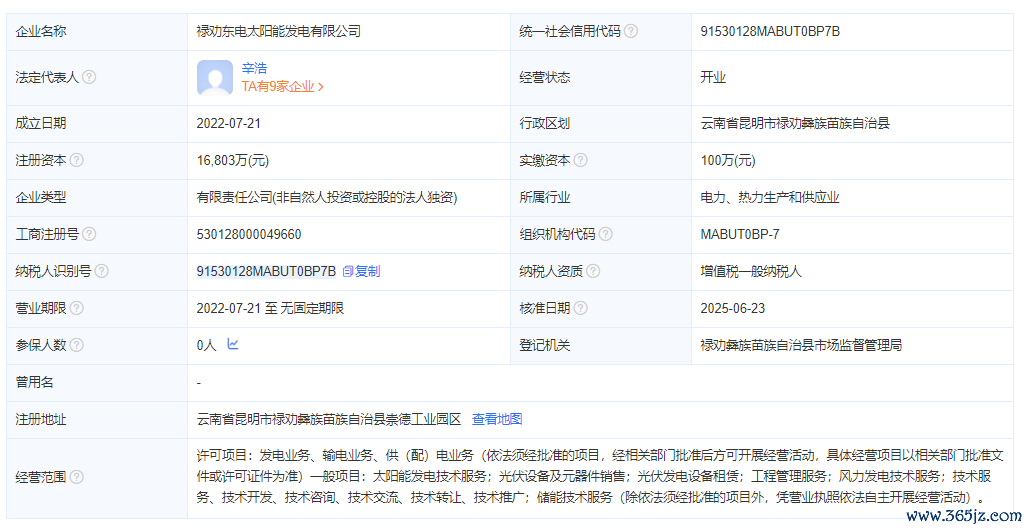Click the 企业名称 label
Viewport: 1029px width, 531px height.
tap(41, 31)
